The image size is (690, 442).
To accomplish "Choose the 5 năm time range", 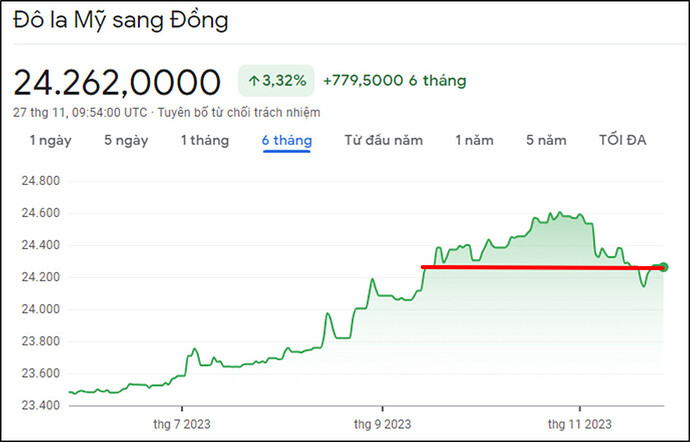I will (x=546, y=140).
